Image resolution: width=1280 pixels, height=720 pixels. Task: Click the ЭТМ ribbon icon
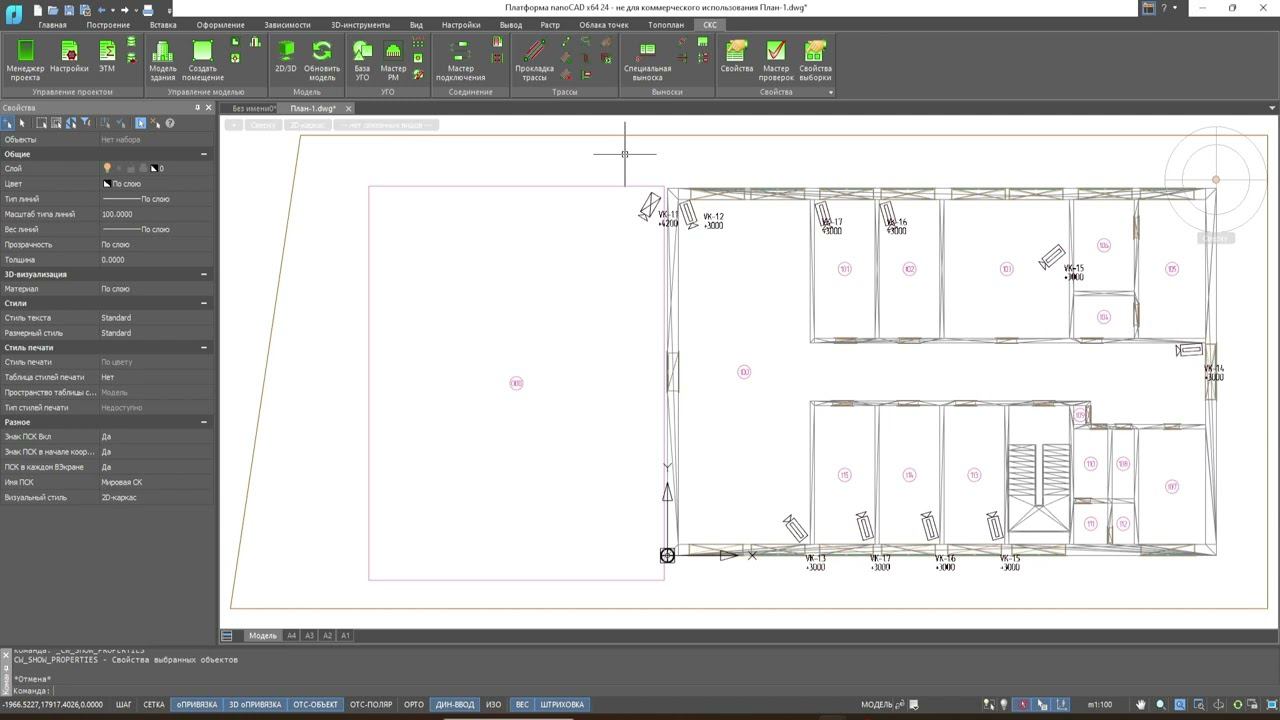[x=106, y=56]
